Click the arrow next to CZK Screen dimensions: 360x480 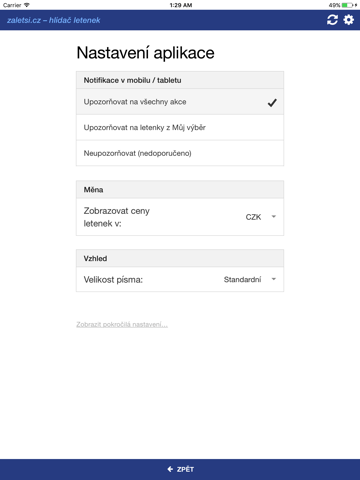pos(274,217)
